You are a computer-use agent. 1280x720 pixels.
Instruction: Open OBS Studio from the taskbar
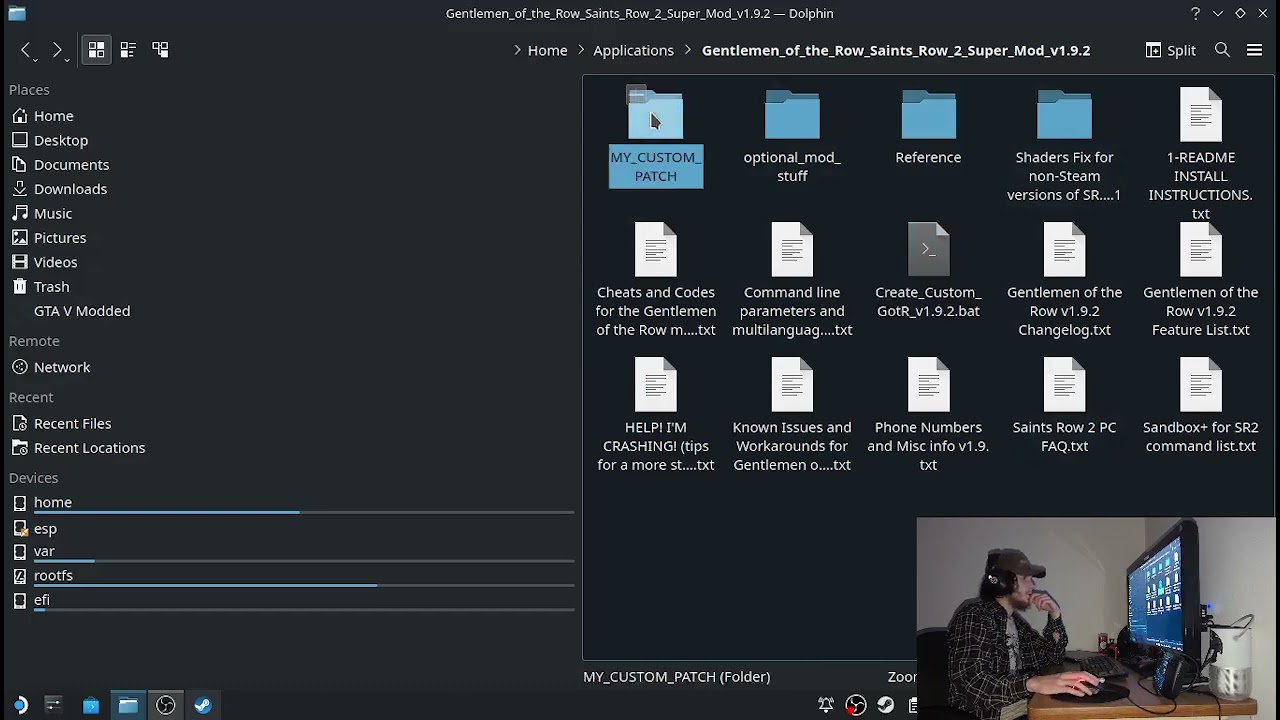[x=165, y=705]
